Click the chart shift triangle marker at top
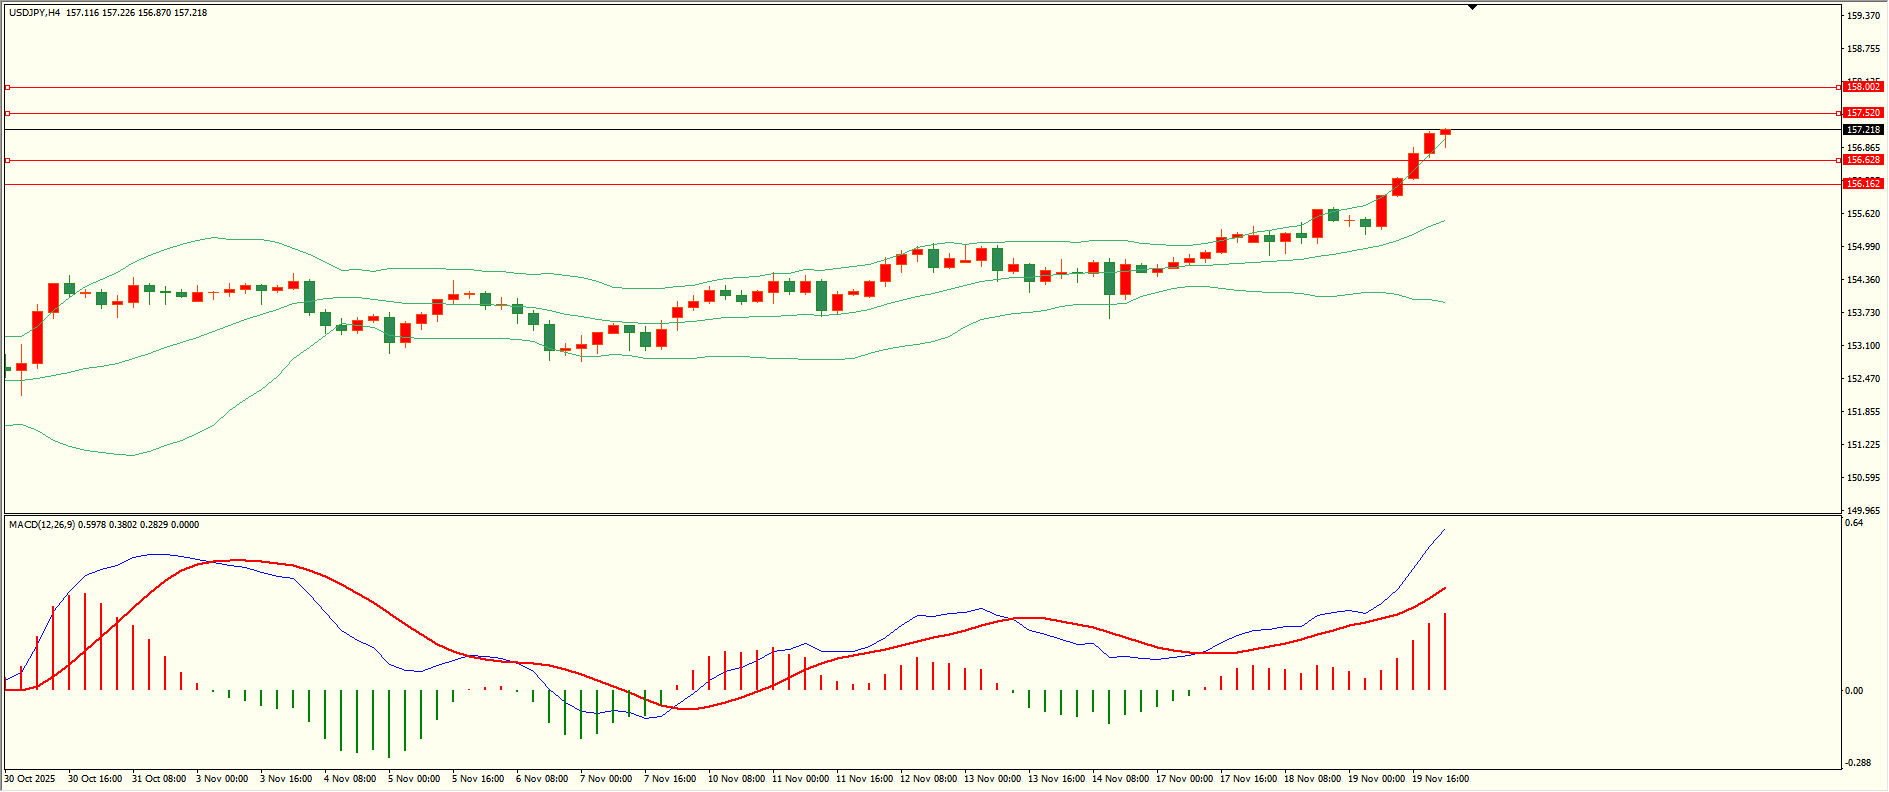 1472,7
